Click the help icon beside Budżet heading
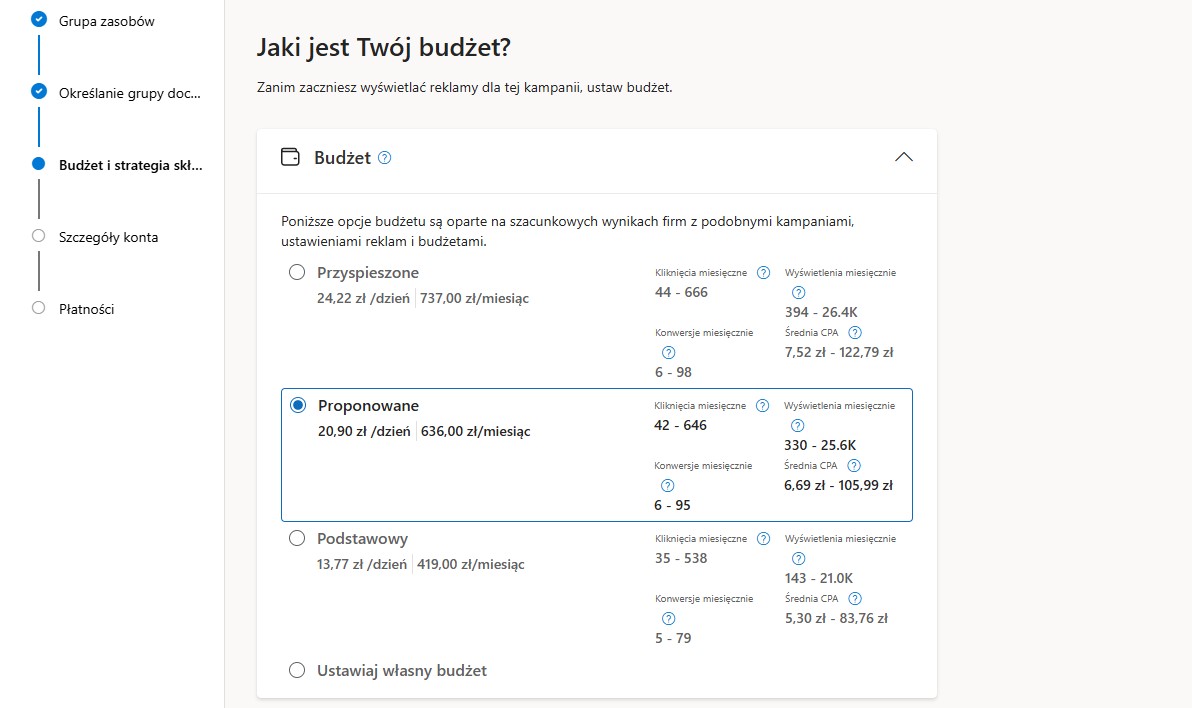The height and width of the screenshot is (708, 1192). point(385,157)
